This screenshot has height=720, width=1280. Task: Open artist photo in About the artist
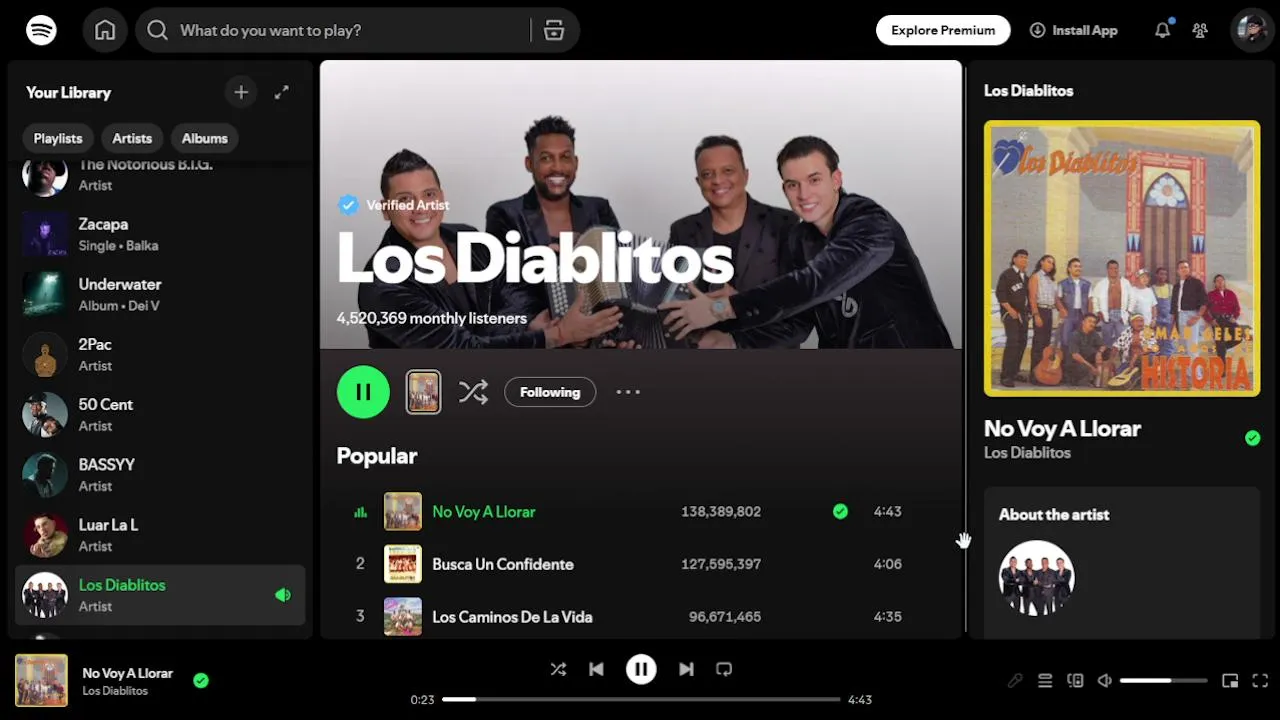(1036, 578)
